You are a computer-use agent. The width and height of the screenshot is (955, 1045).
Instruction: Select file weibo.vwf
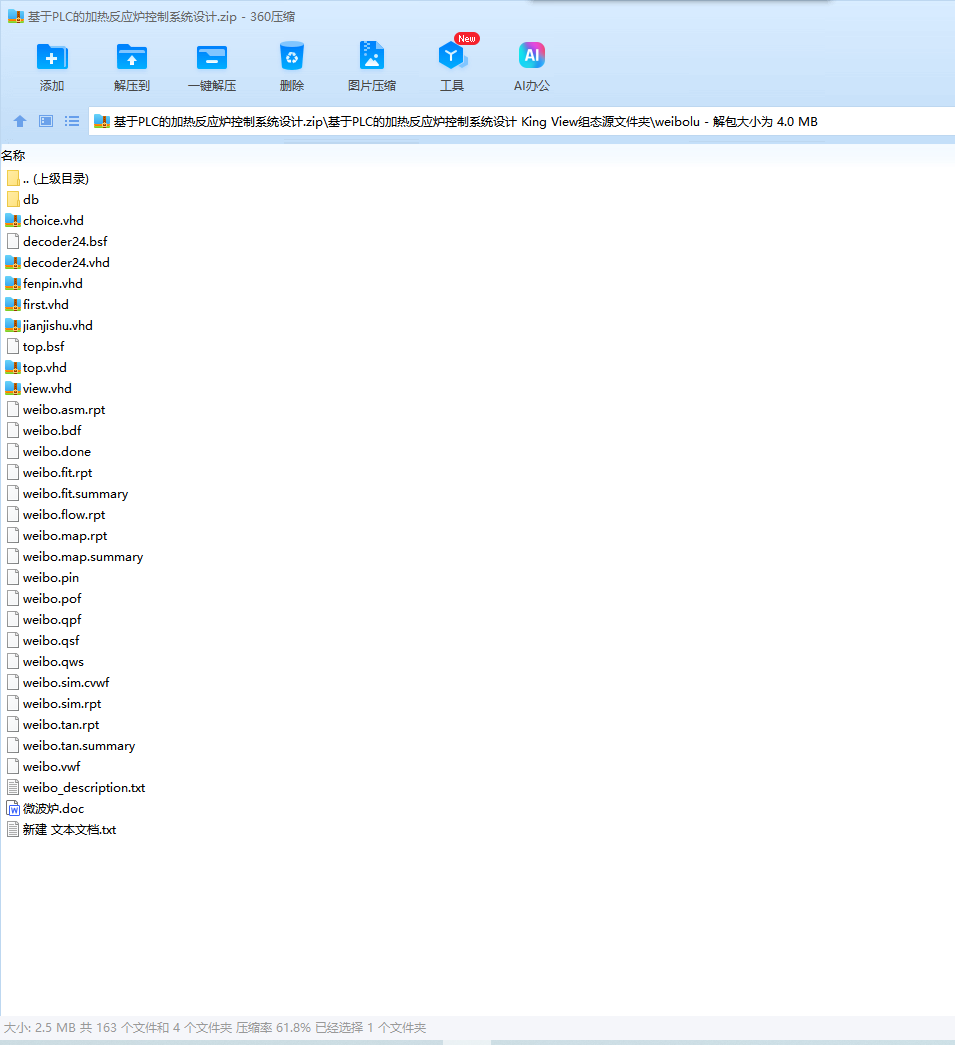point(43,766)
